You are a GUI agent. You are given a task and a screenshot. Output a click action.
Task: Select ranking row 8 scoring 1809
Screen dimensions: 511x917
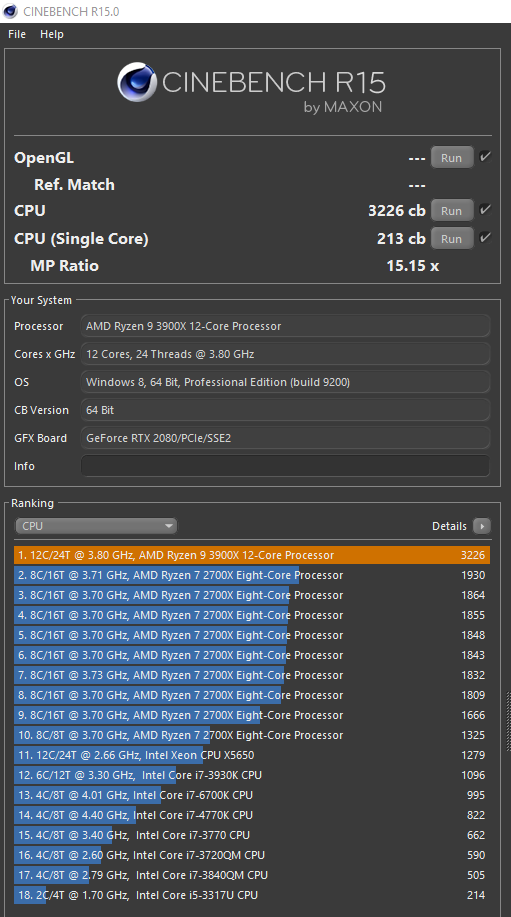[252, 695]
